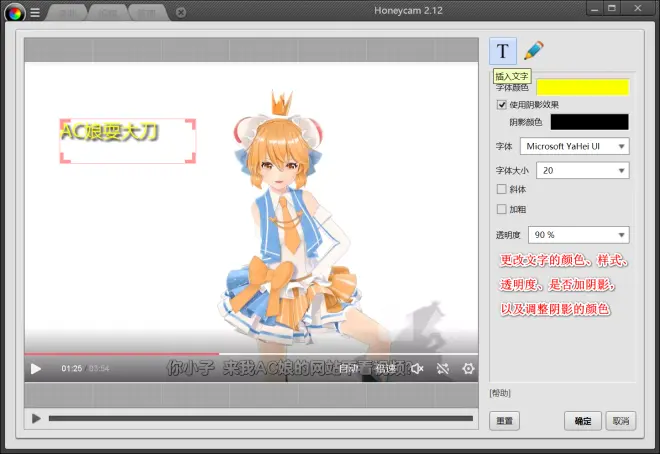This screenshot has width=660, height=454.
Task: Click the preview progress bar below the video
Action: 261,419
